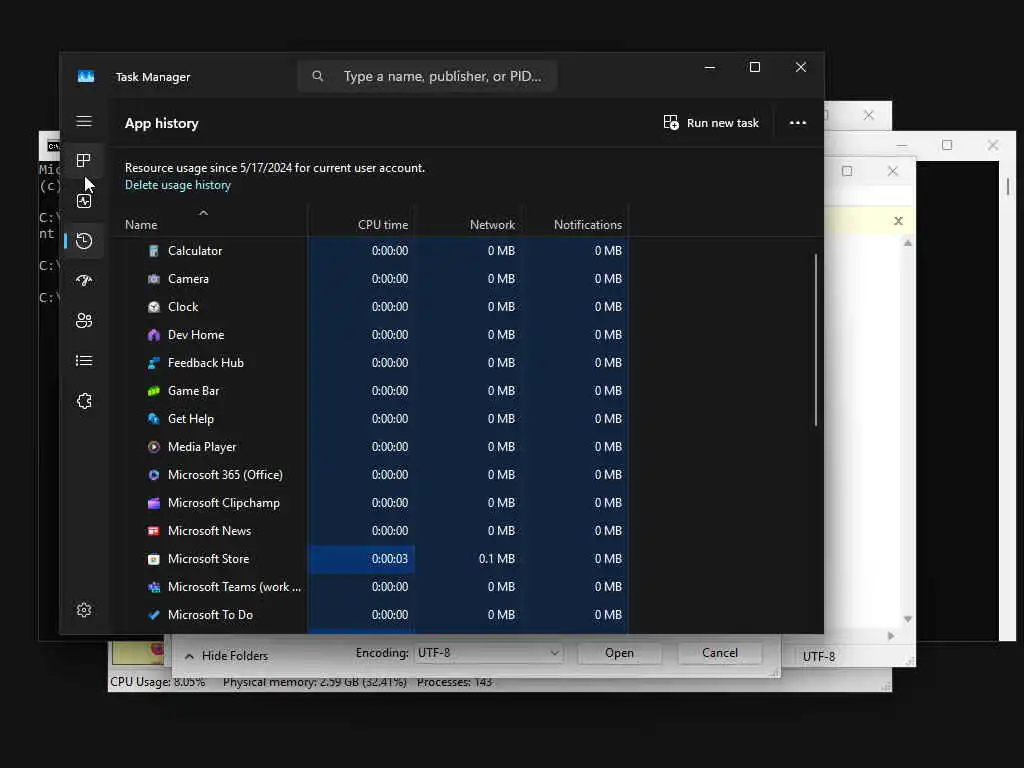The height and width of the screenshot is (768, 1024).
Task: Click the Microsoft News app icon
Action: 153,531
